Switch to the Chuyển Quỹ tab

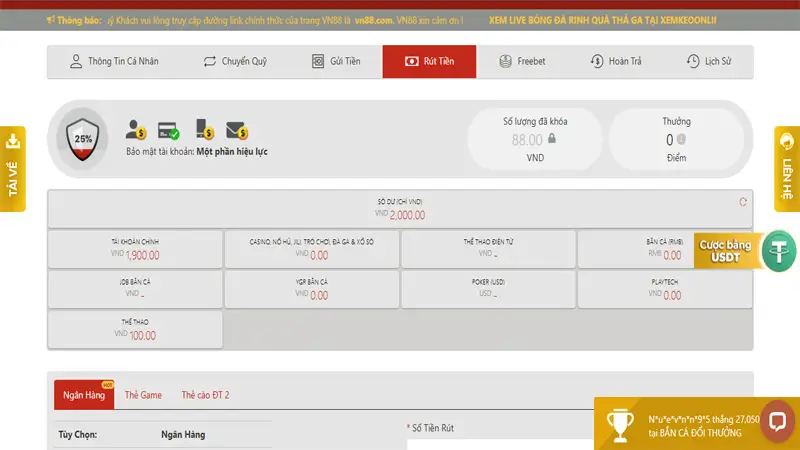pyautogui.click(x=235, y=61)
